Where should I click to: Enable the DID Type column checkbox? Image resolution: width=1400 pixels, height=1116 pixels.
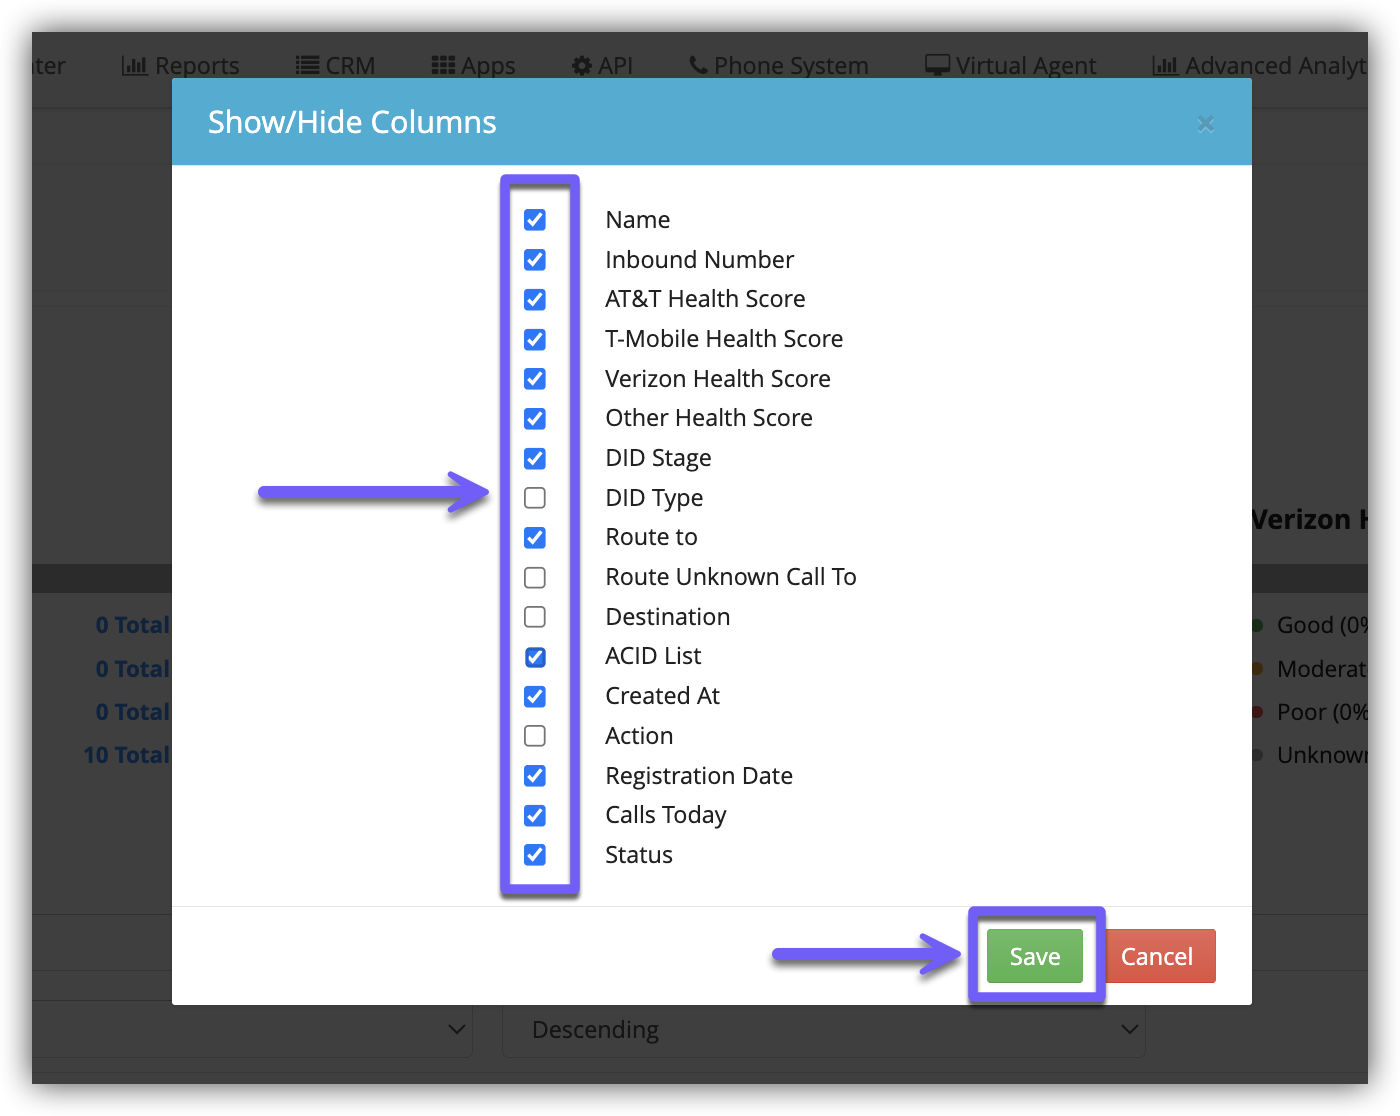pyautogui.click(x=535, y=498)
